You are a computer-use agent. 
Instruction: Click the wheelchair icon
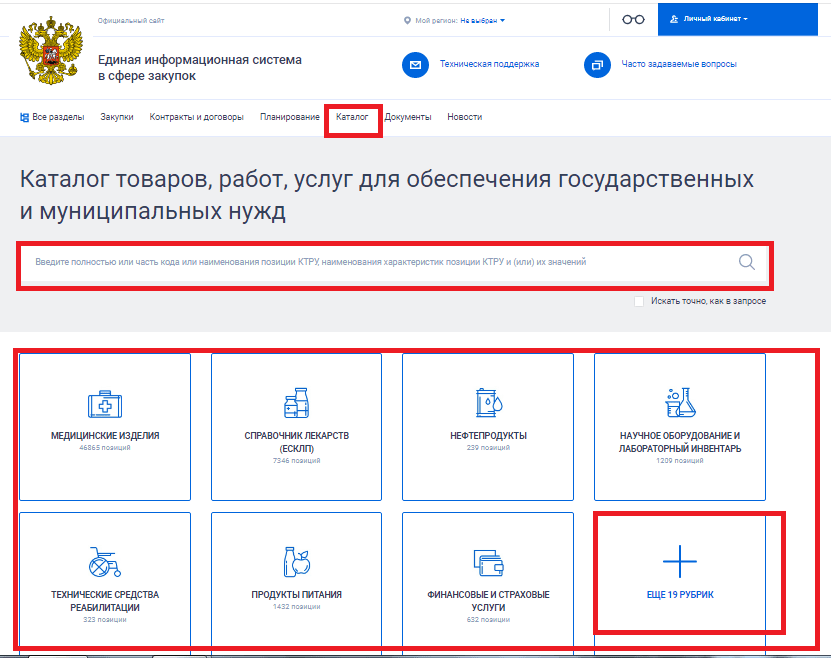(104, 562)
